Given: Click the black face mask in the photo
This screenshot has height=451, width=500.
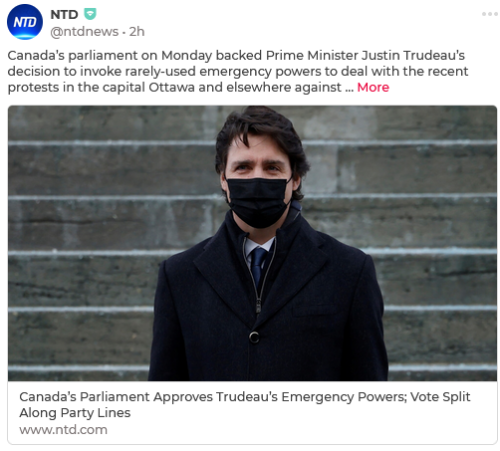Looking at the screenshot, I should pos(258,201).
